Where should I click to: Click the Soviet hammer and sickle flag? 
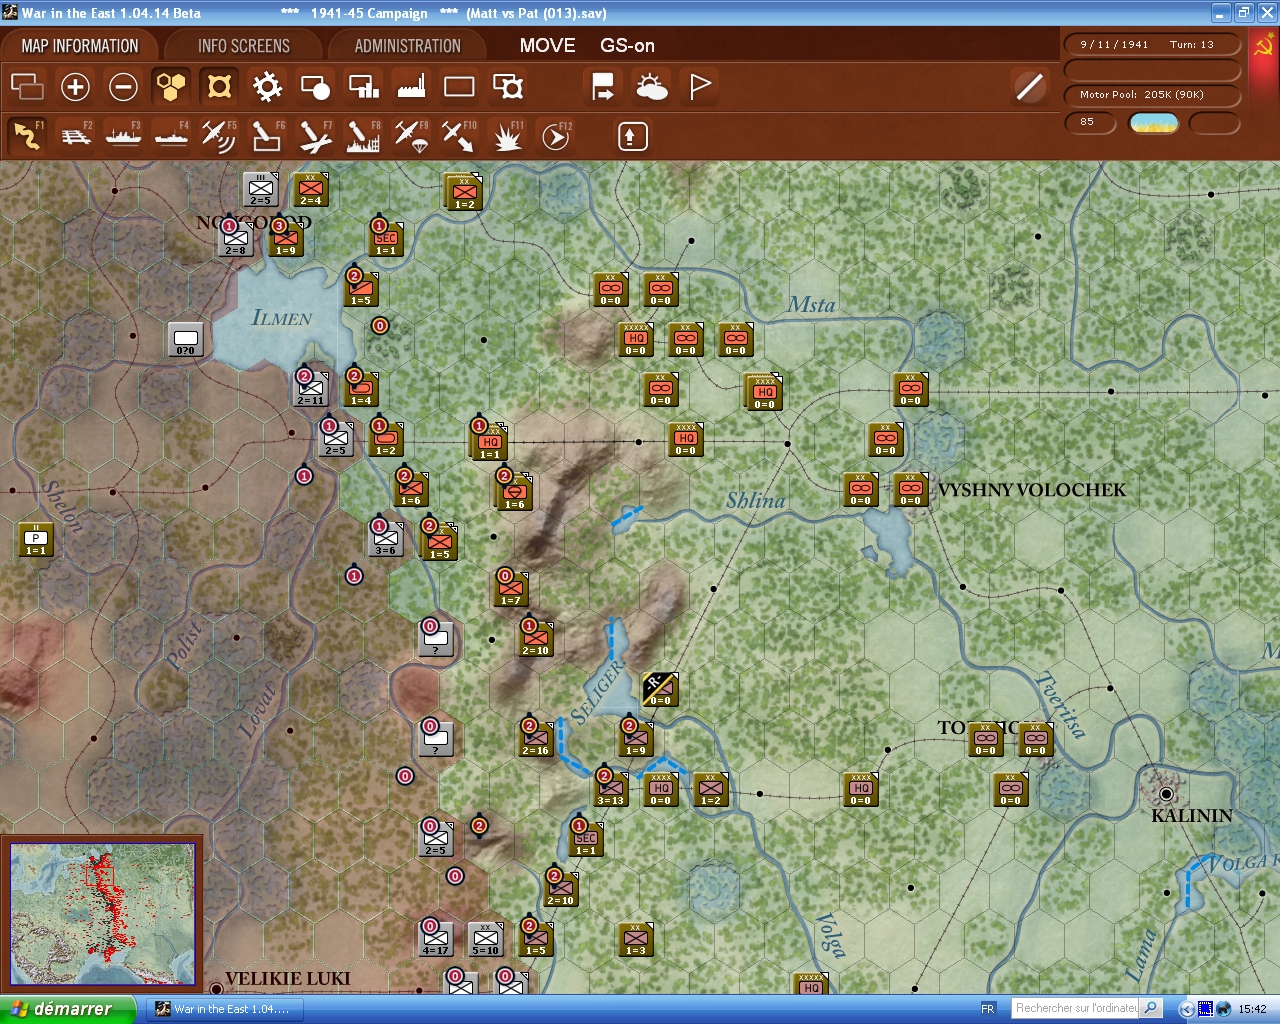(x=1264, y=46)
